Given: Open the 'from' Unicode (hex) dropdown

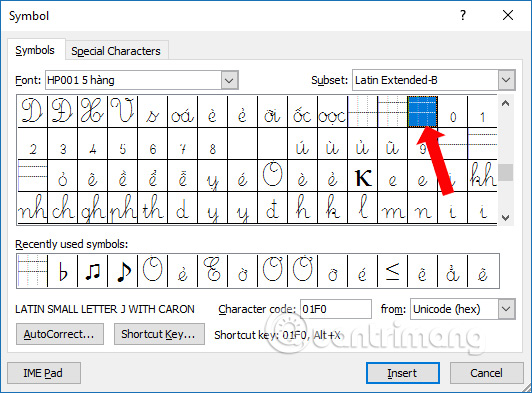Looking at the screenshot, I should [506, 309].
